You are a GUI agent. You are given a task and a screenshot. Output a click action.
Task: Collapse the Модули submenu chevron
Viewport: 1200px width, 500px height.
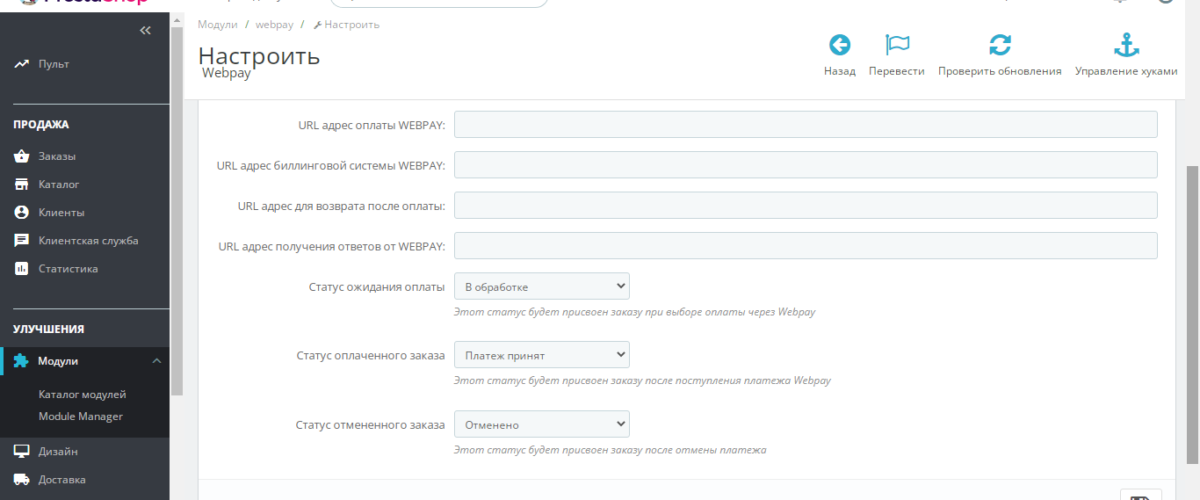[x=156, y=361]
